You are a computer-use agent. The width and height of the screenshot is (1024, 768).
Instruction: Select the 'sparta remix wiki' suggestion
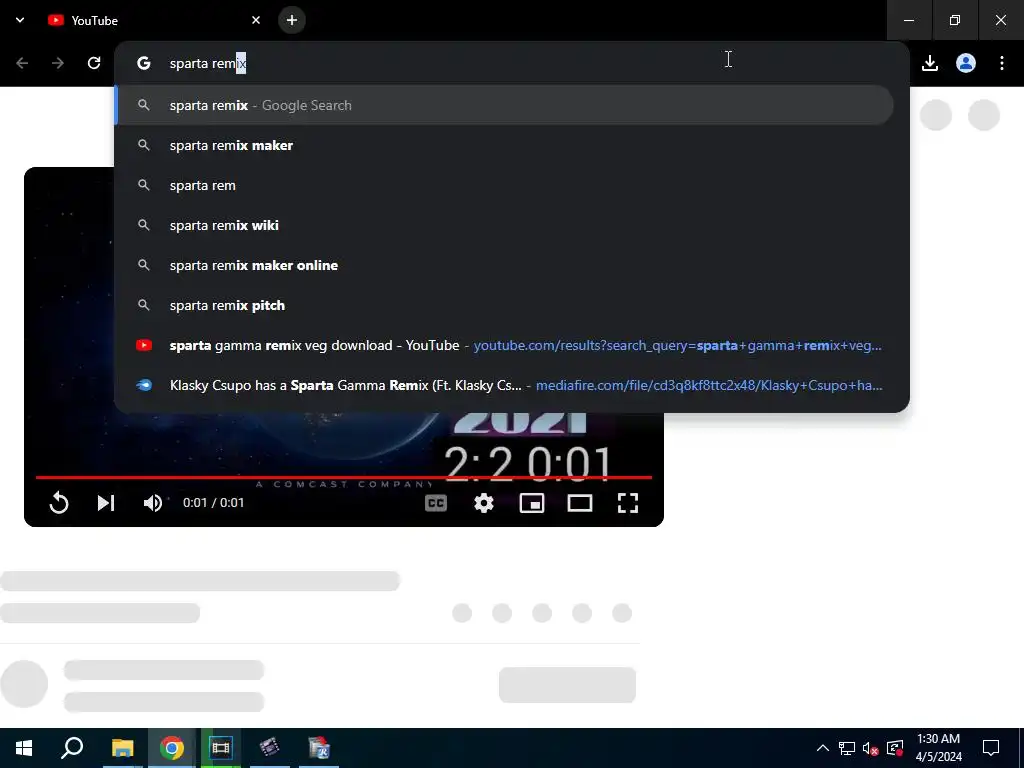tap(504, 225)
